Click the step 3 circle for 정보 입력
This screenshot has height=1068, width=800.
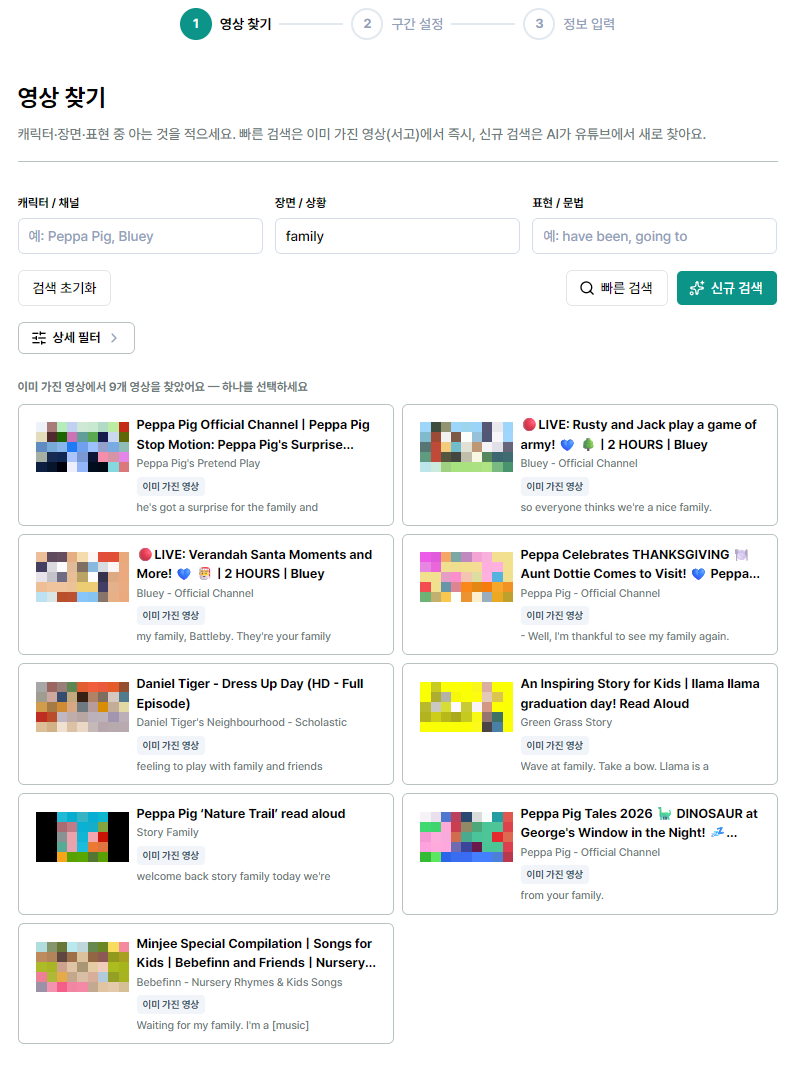tap(539, 24)
